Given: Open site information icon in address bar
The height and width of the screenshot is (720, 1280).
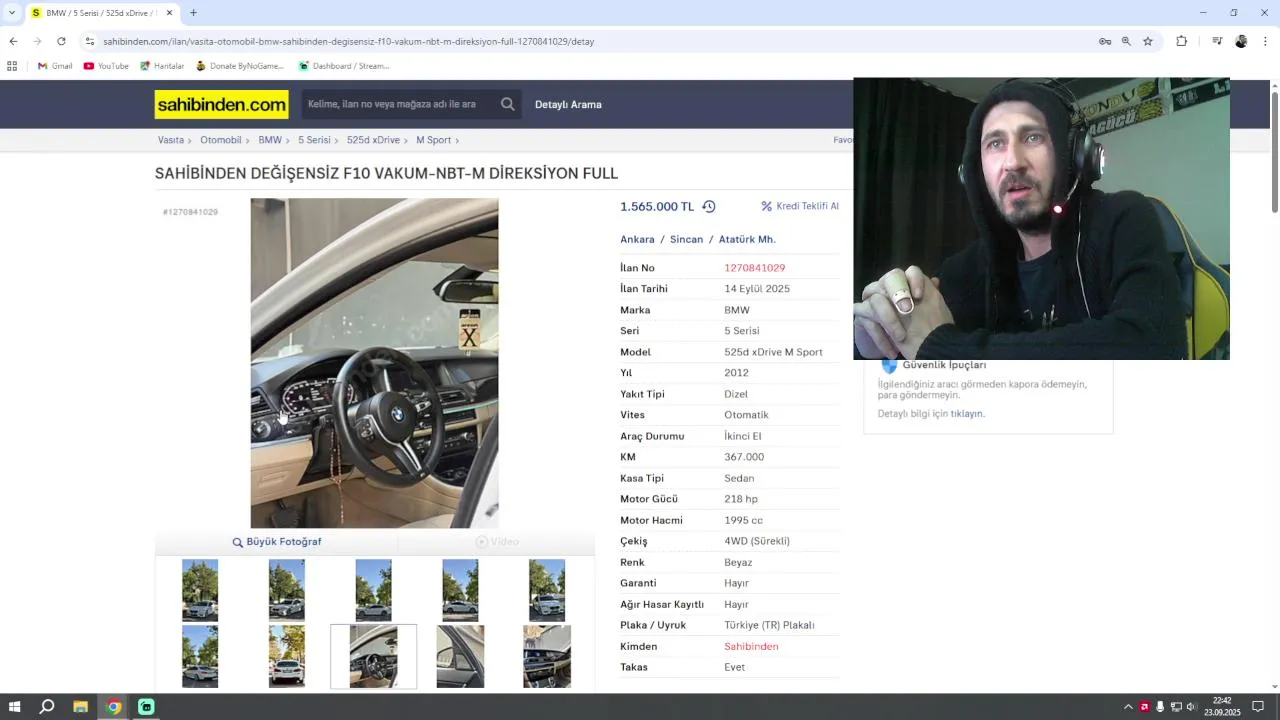Looking at the screenshot, I should pos(89,41).
